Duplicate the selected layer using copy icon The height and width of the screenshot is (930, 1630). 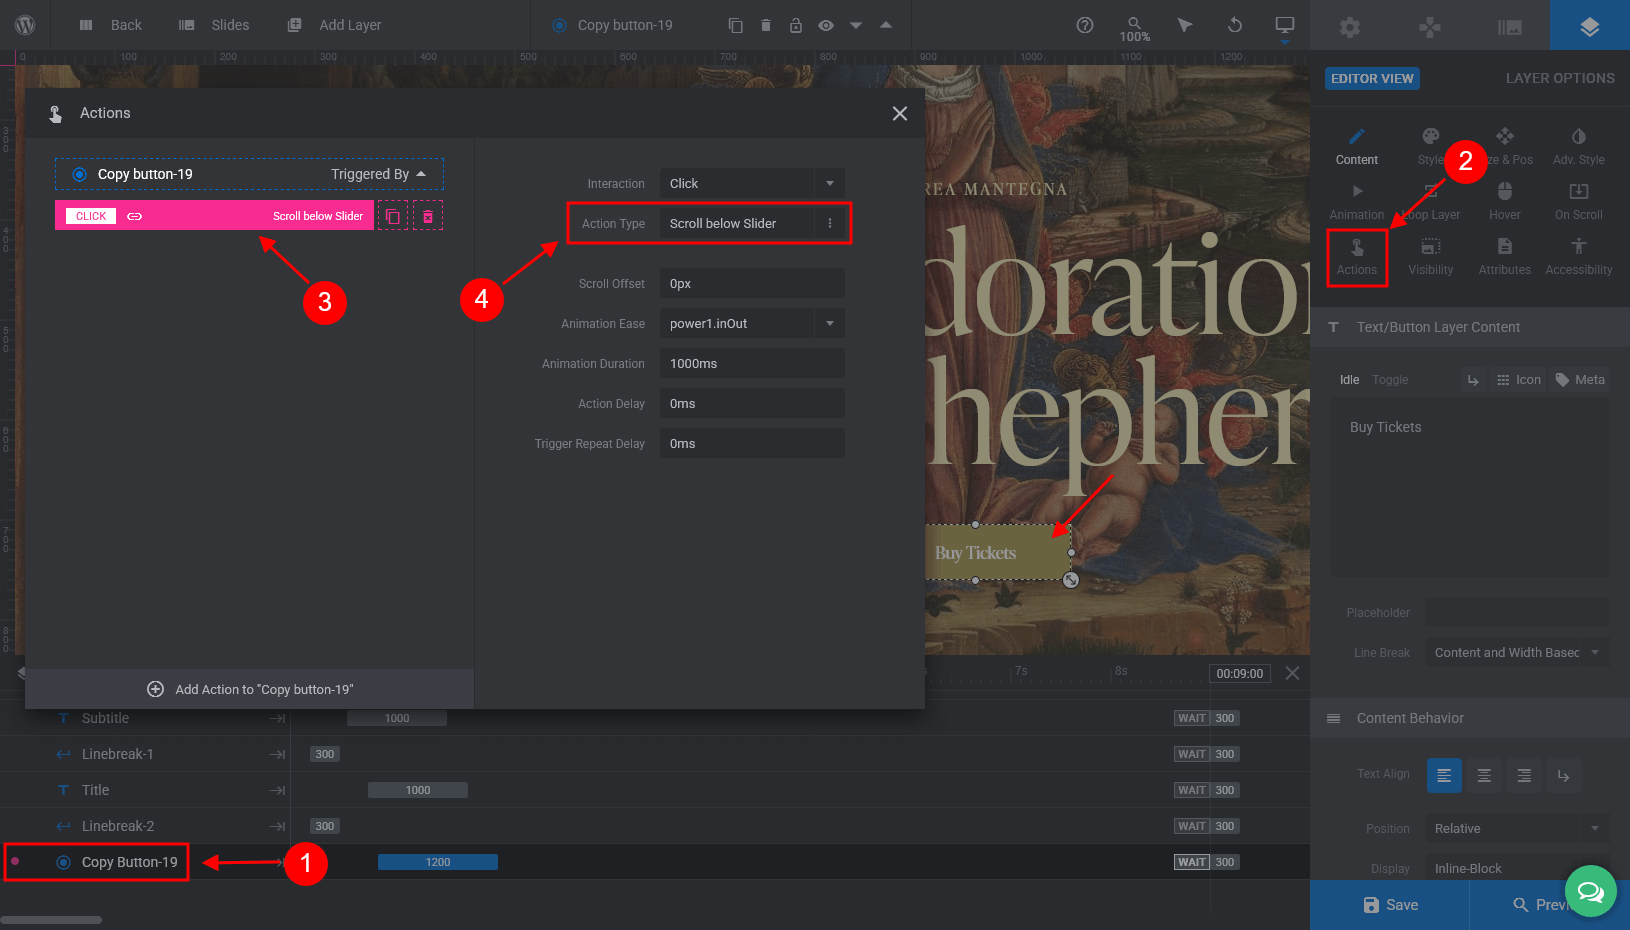click(736, 25)
